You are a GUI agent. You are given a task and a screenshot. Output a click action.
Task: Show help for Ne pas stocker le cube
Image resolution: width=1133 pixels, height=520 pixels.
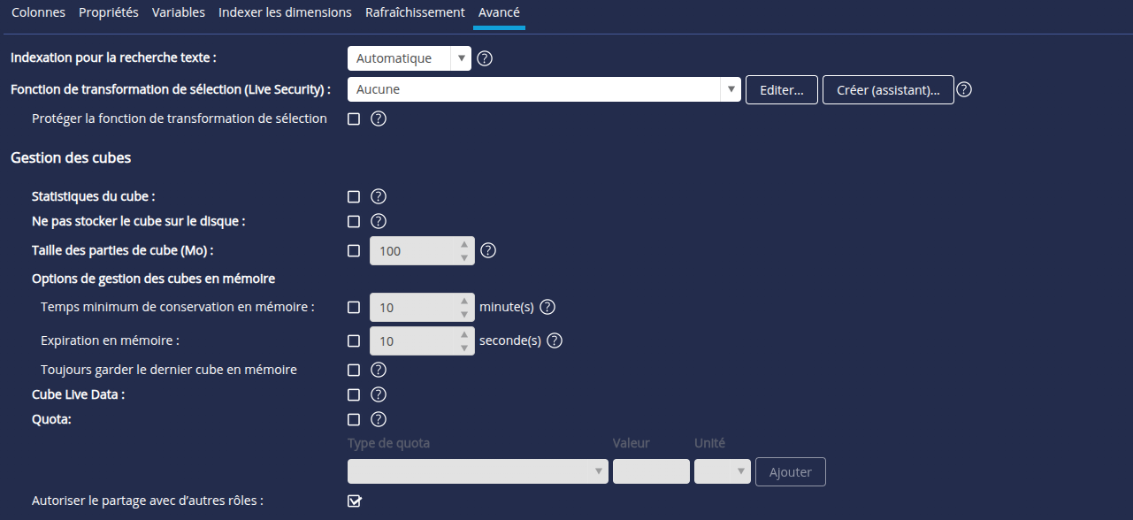click(379, 221)
